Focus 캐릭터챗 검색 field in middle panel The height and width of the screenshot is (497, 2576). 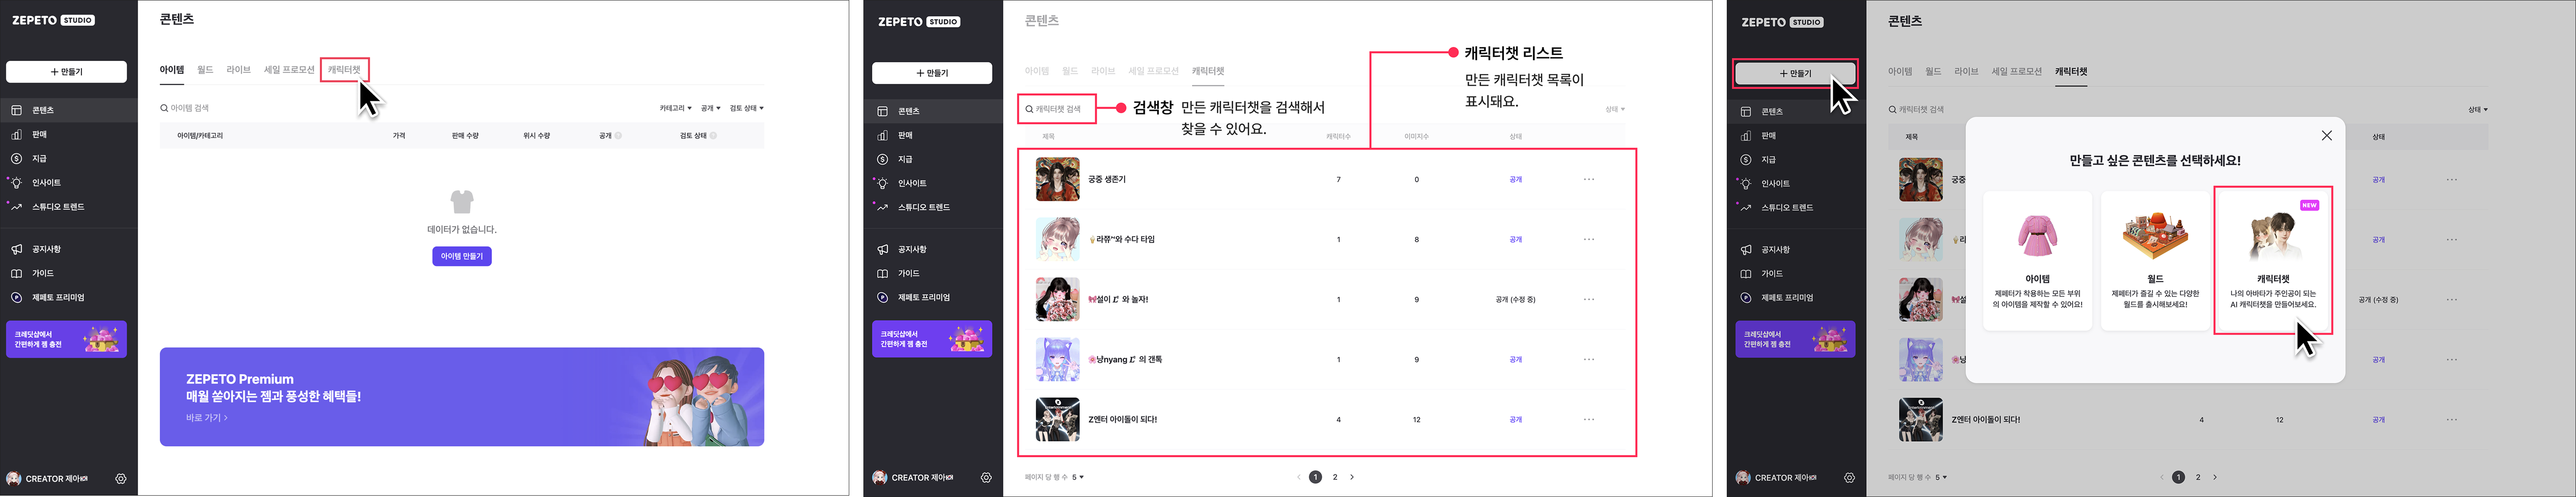tap(1057, 109)
